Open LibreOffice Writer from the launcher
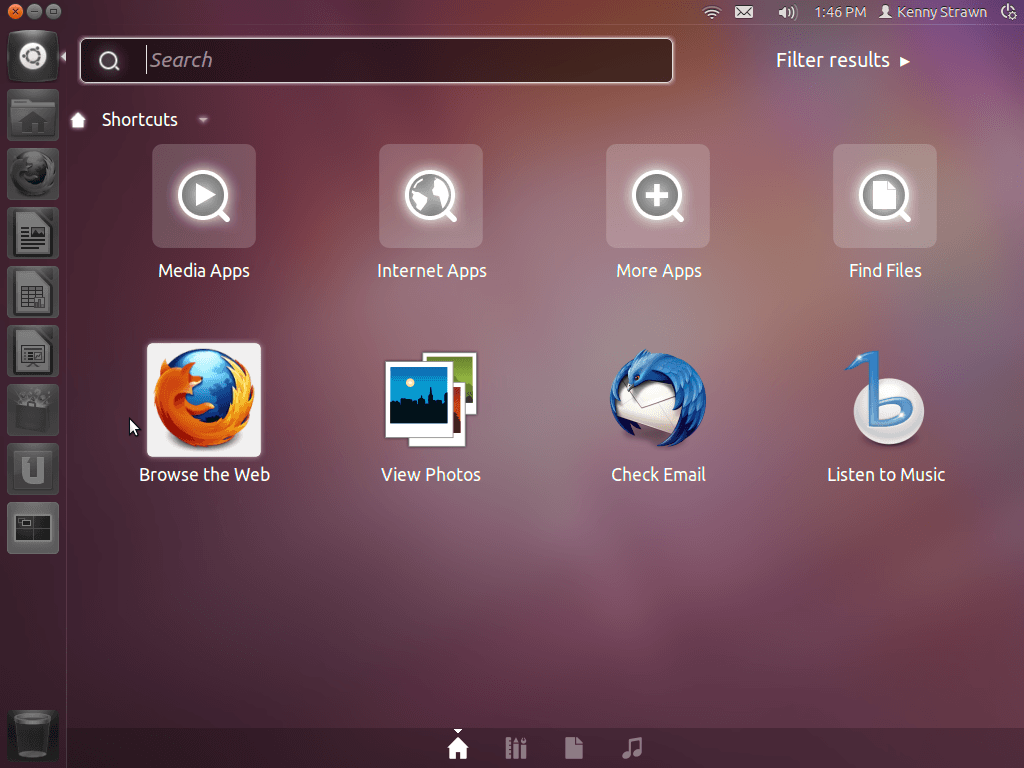This screenshot has width=1024, height=768. [33, 233]
